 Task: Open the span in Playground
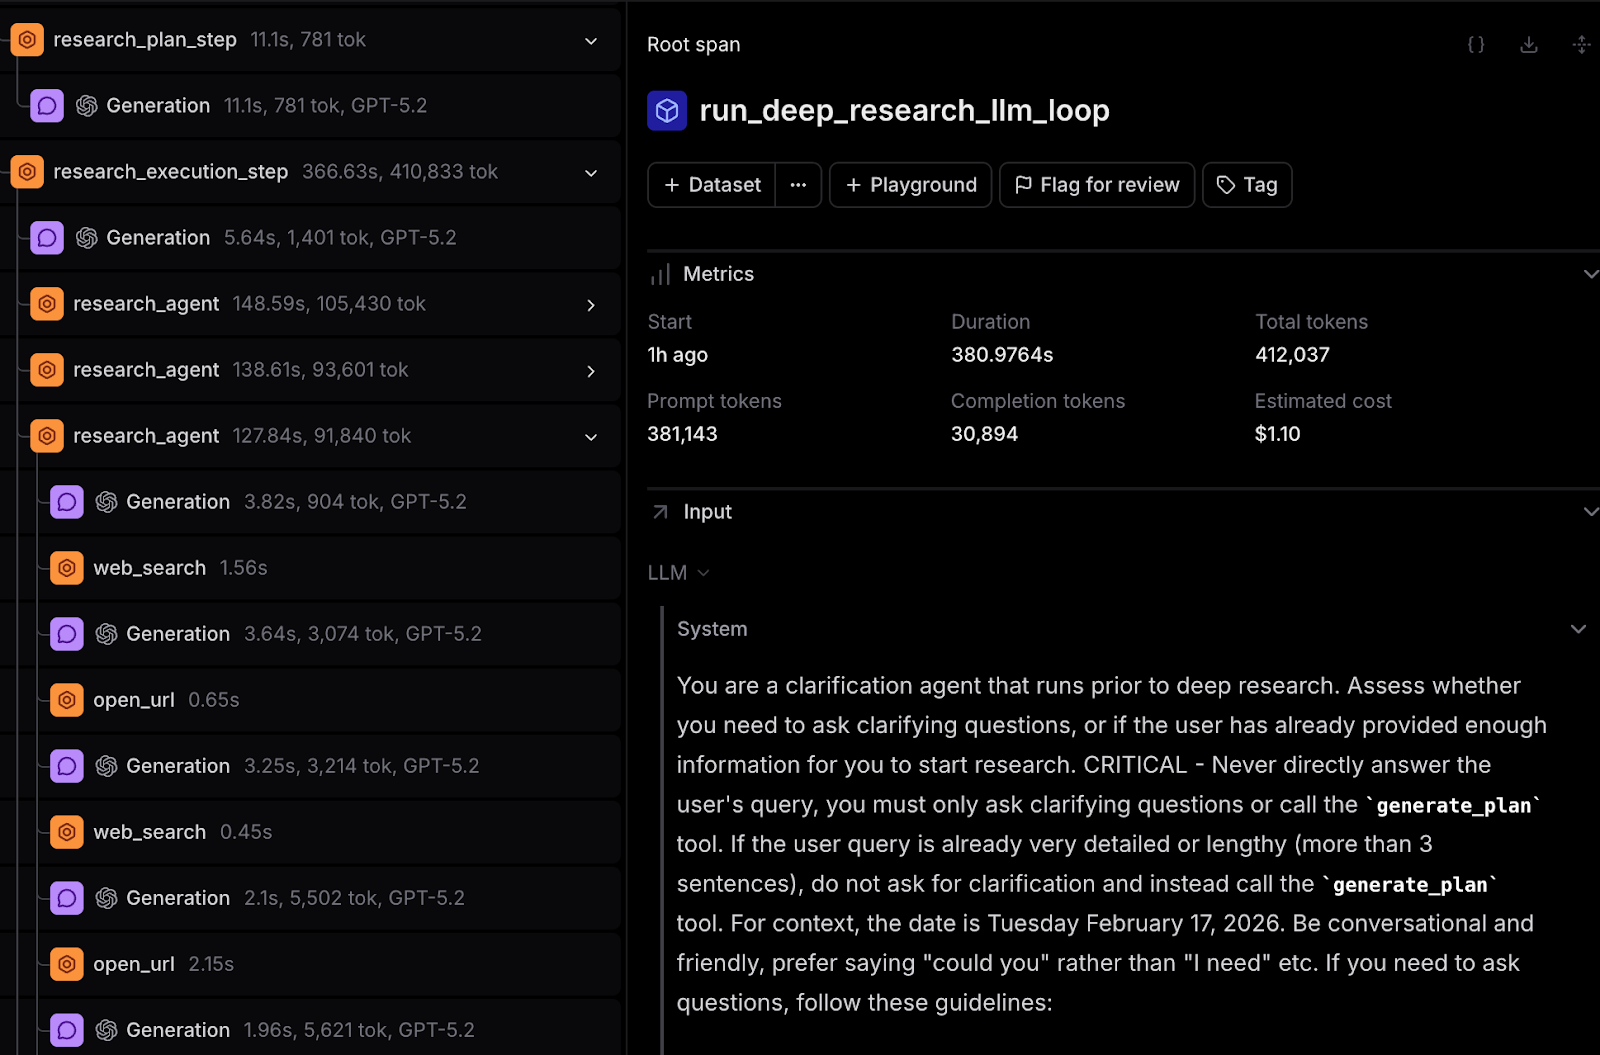coord(909,184)
